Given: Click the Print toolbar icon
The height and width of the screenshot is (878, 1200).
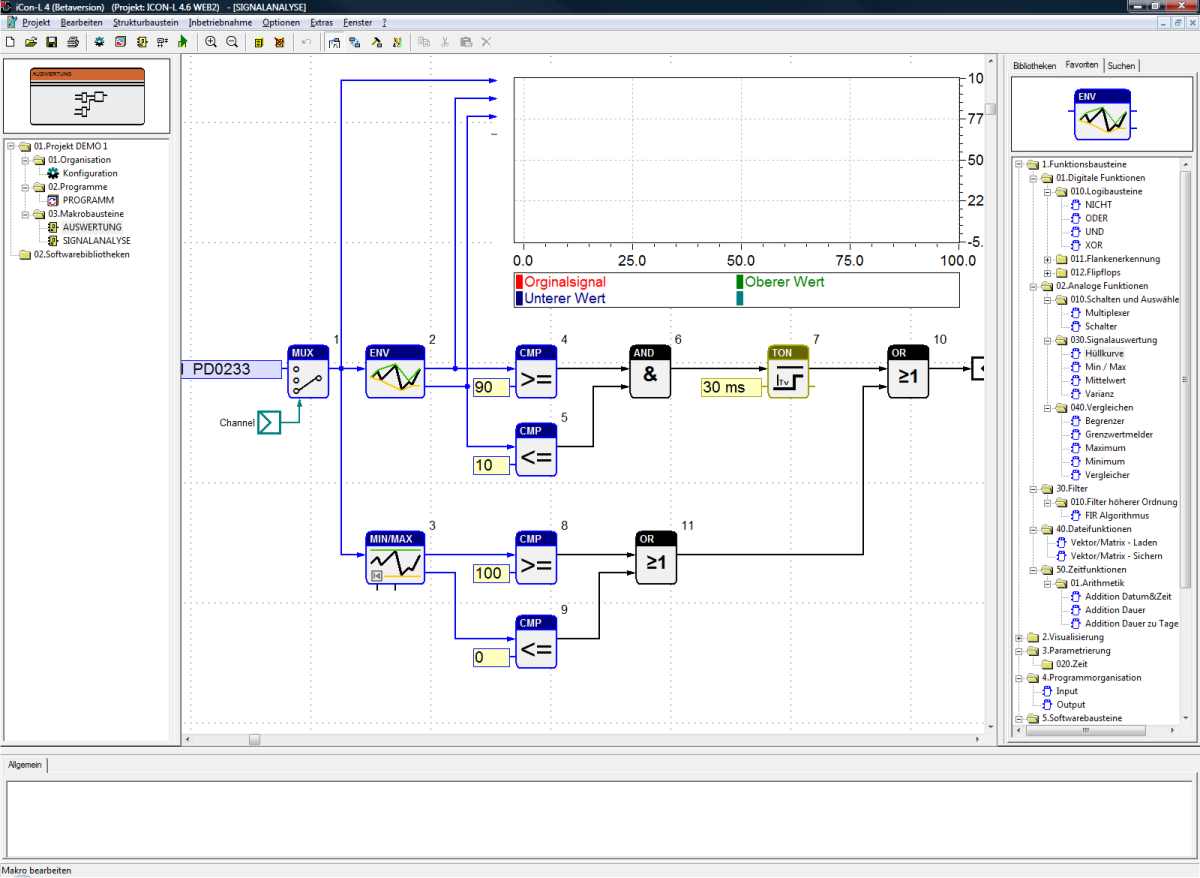Looking at the screenshot, I should (72, 42).
